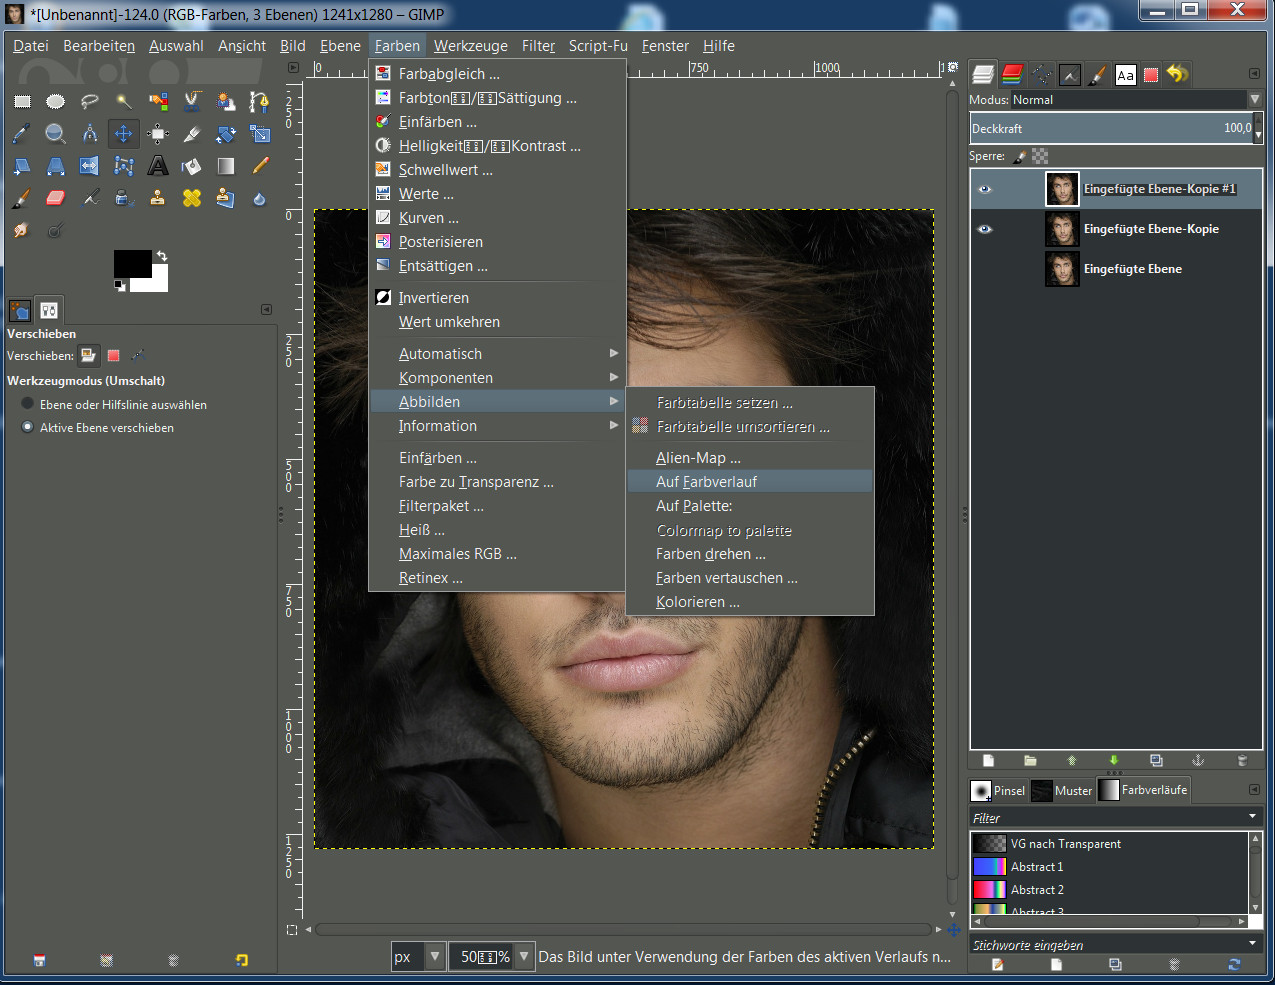Image resolution: width=1275 pixels, height=985 pixels.
Task: Select the Abstract 2 gradient
Action: tap(1036, 890)
